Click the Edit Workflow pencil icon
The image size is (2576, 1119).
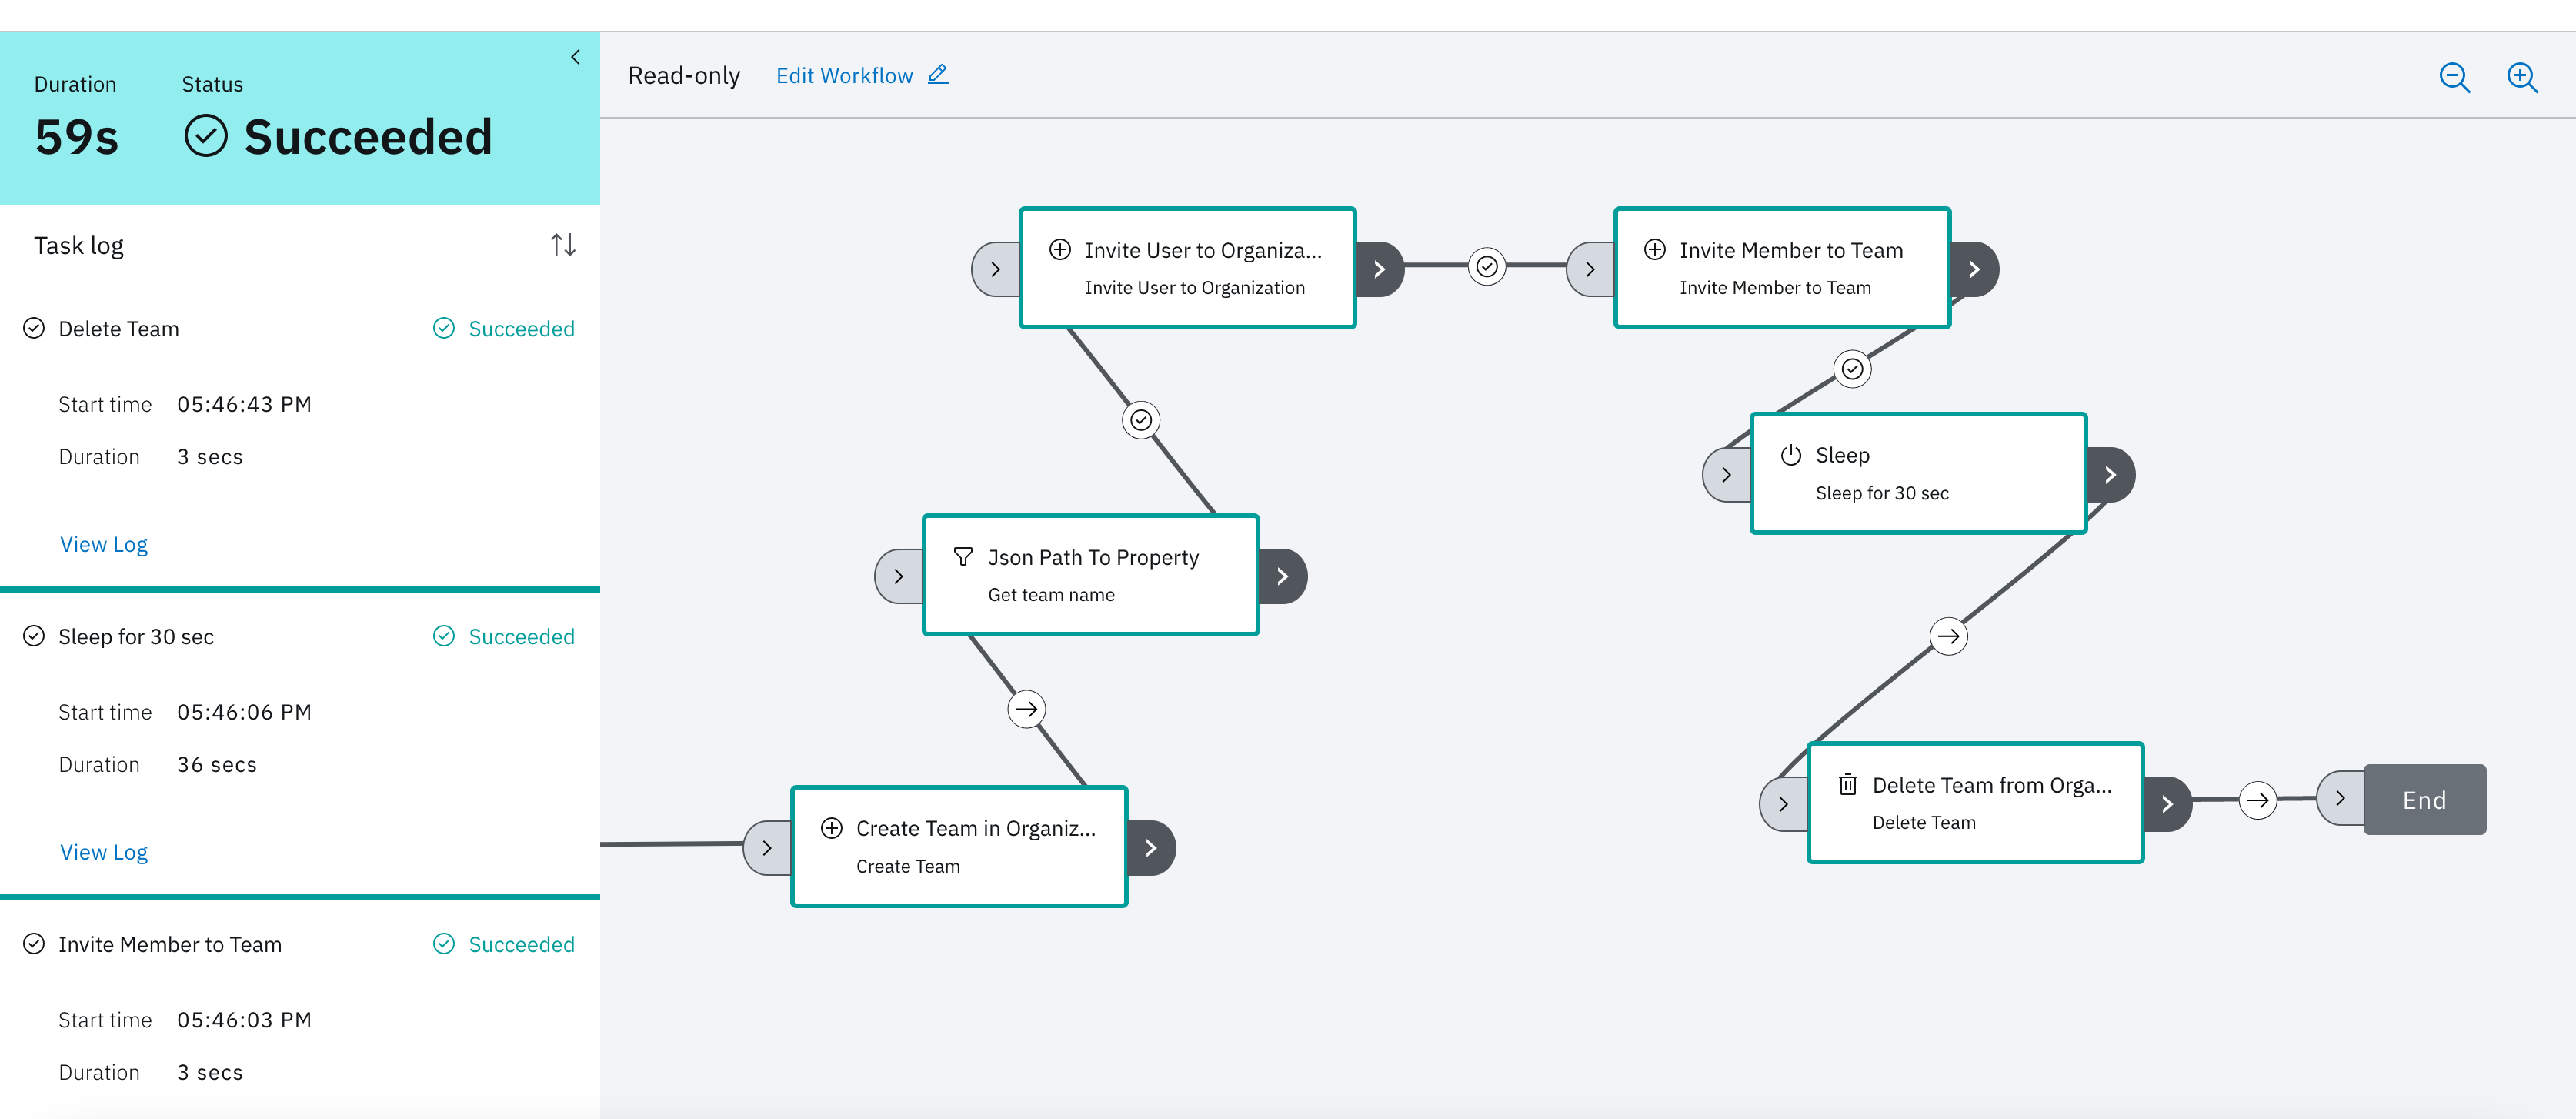(x=938, y=75)
